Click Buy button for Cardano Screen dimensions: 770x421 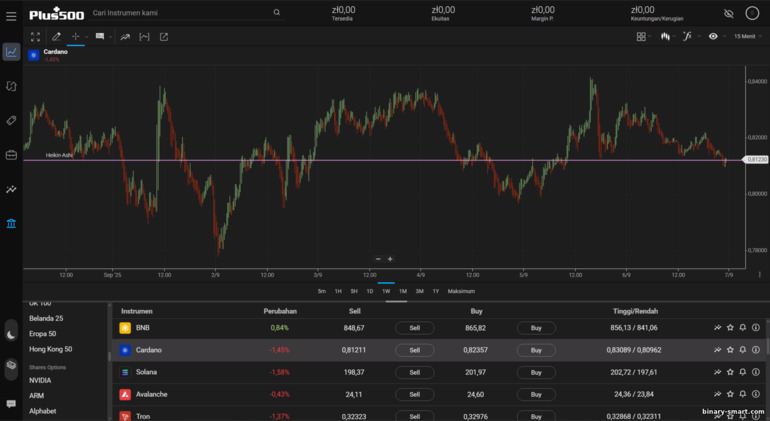pos(536,350)
